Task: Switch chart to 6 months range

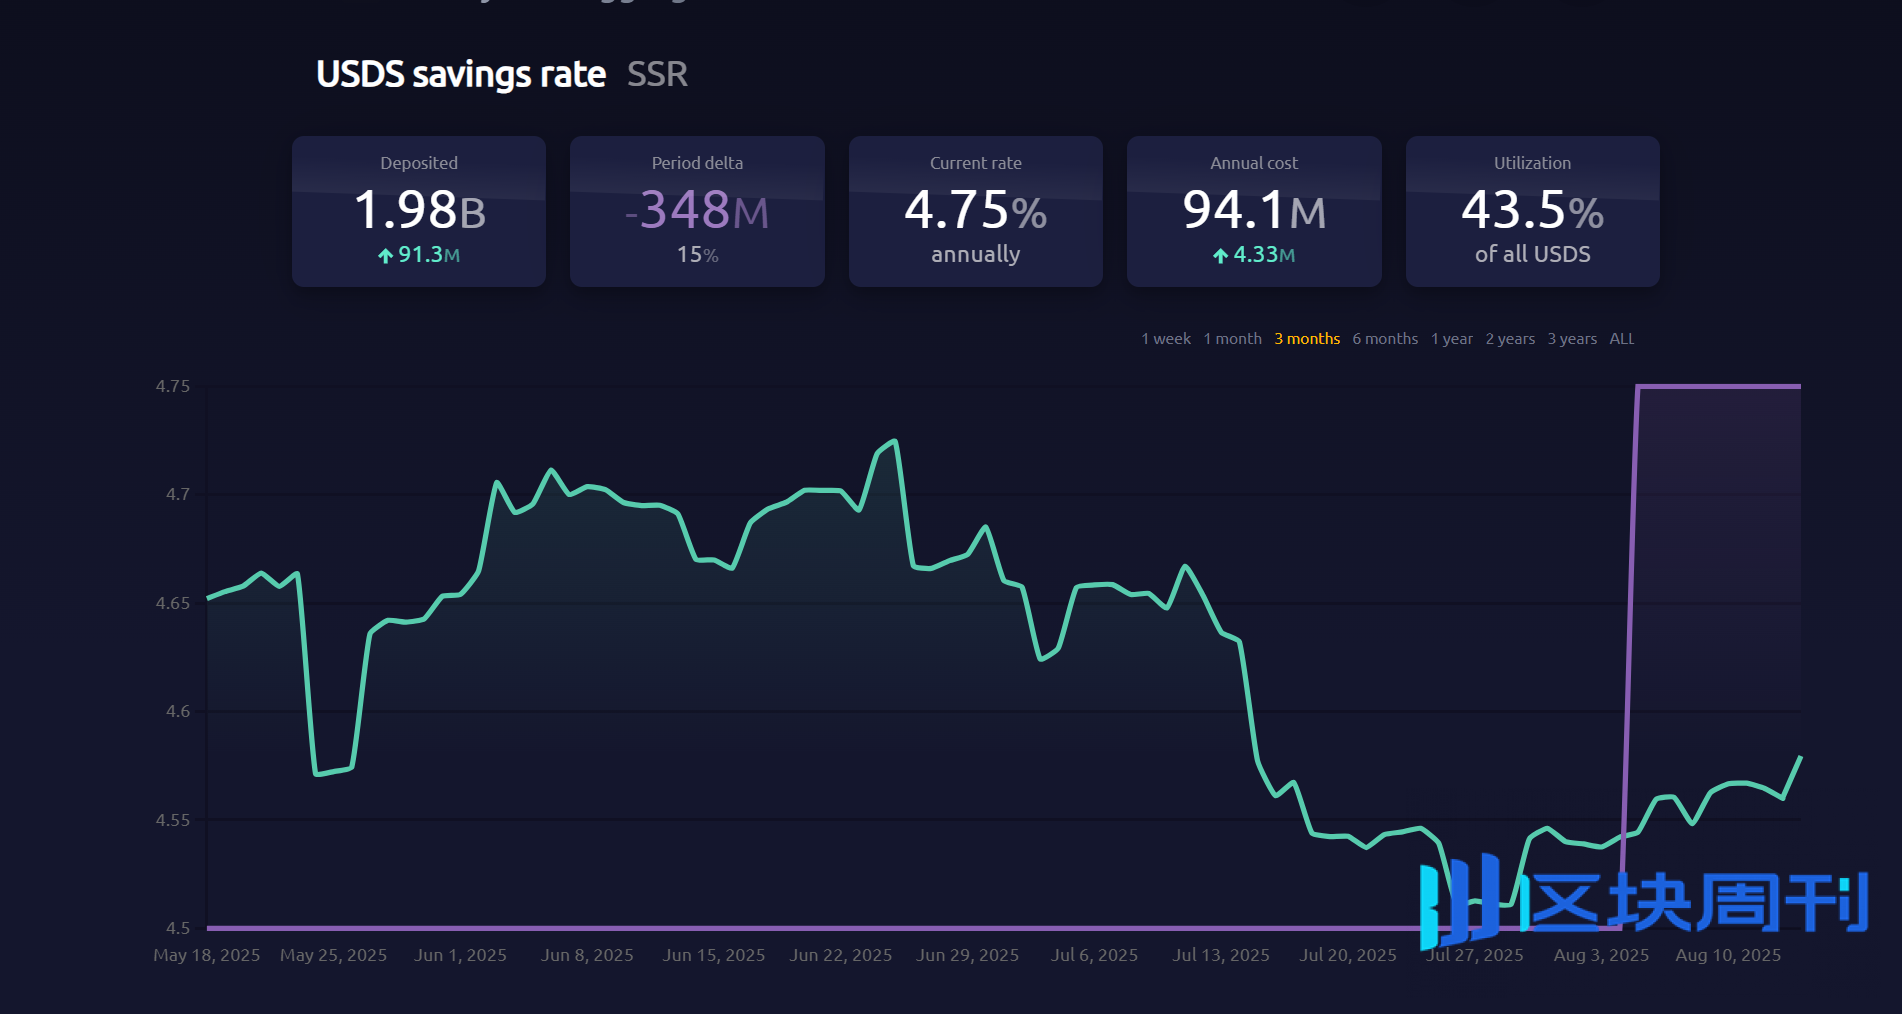Action: coord(1385,339)
